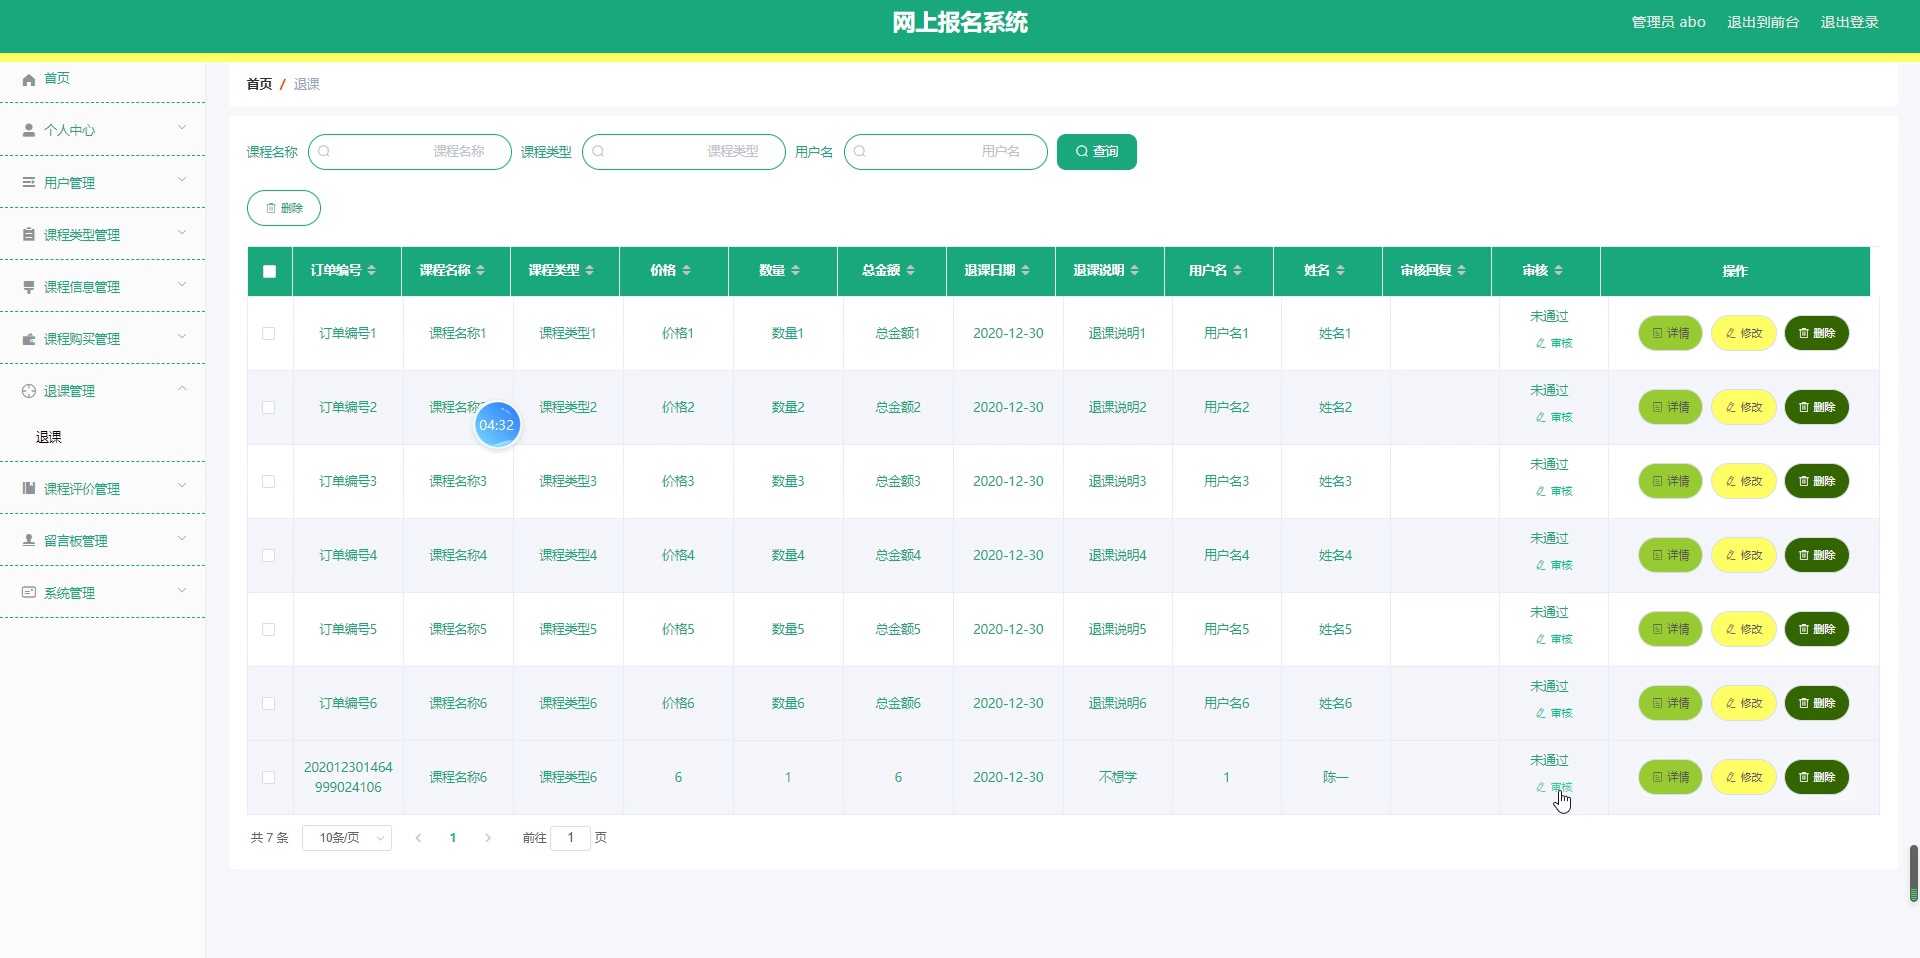The image size is (1920, 958).
Task: Check the row checkbox for 订单编号2
Action: point(269,408)
